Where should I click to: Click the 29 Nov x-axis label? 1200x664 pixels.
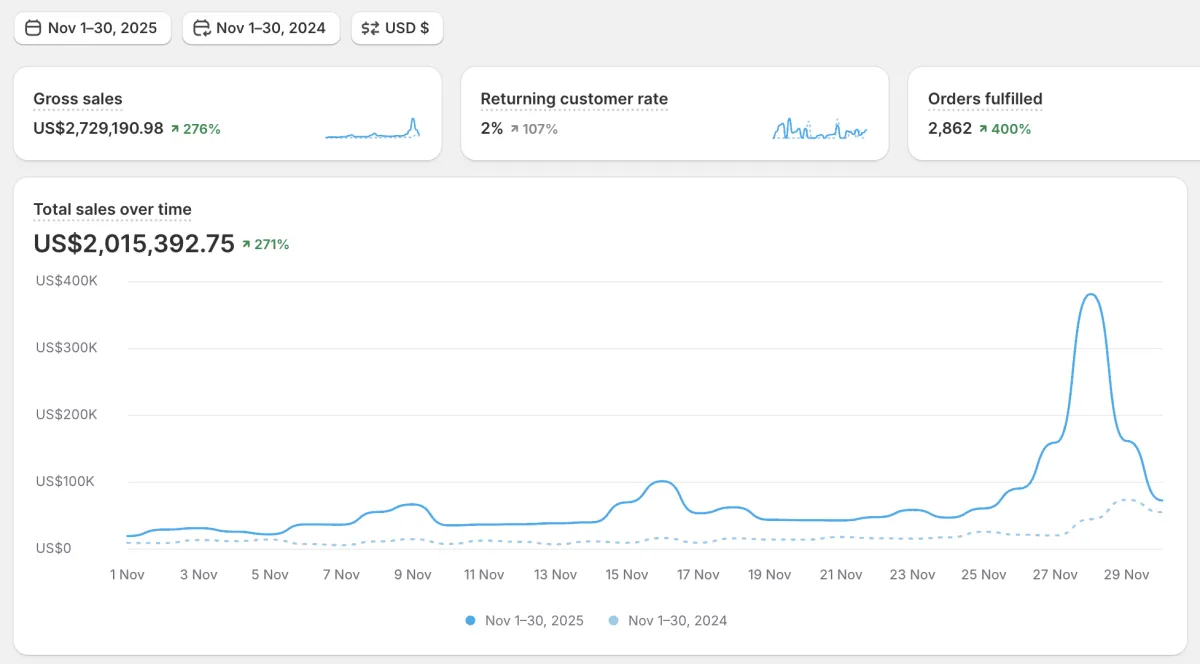click(x=1126, y=574)
